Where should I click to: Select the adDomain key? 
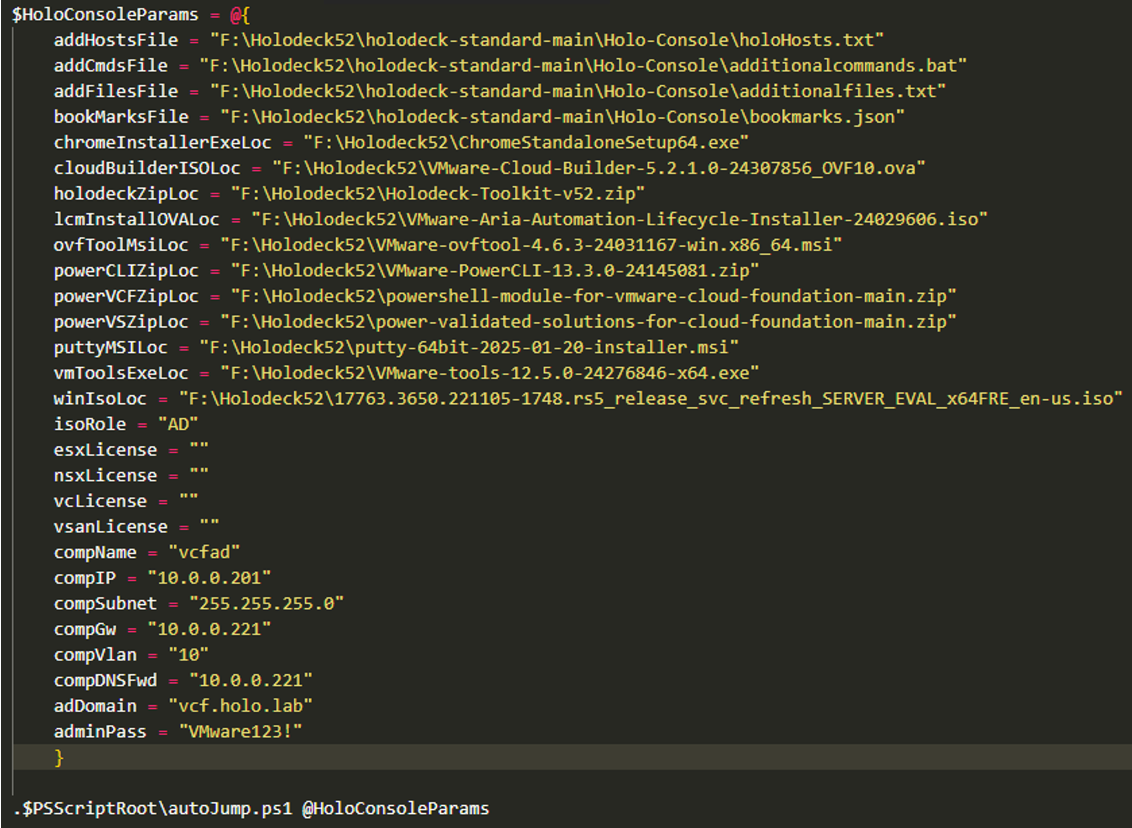(95, 706)
